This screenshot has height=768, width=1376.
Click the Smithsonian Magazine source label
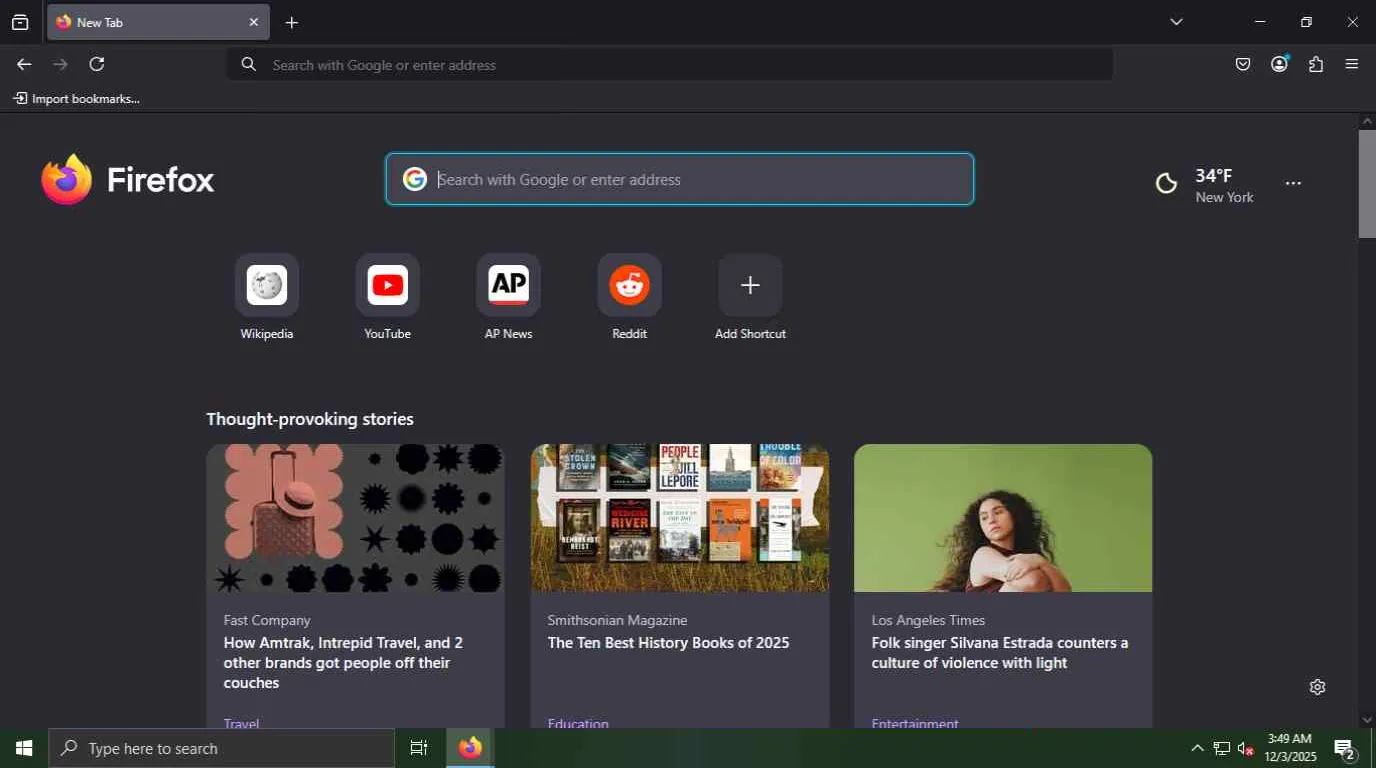(617, 620)
